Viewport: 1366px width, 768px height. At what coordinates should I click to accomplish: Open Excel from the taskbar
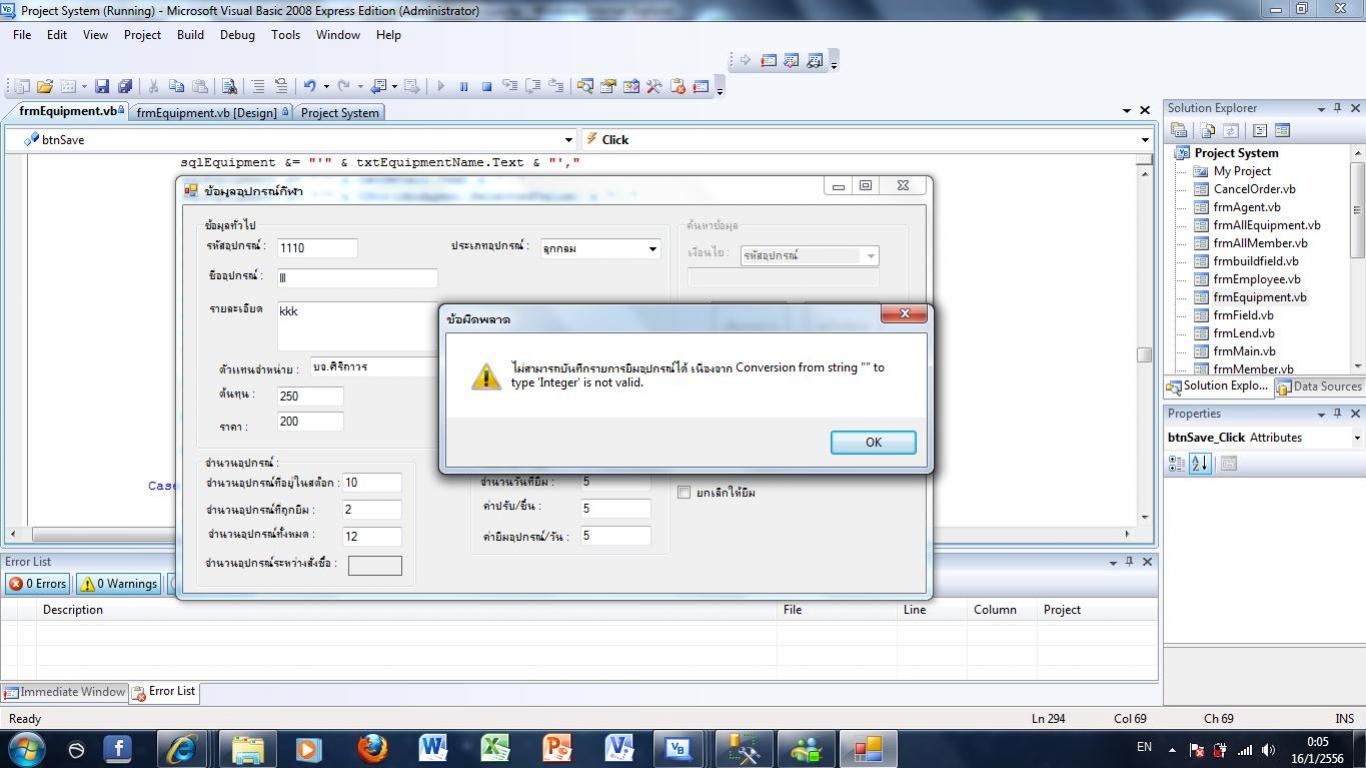[x=495, y=748]
